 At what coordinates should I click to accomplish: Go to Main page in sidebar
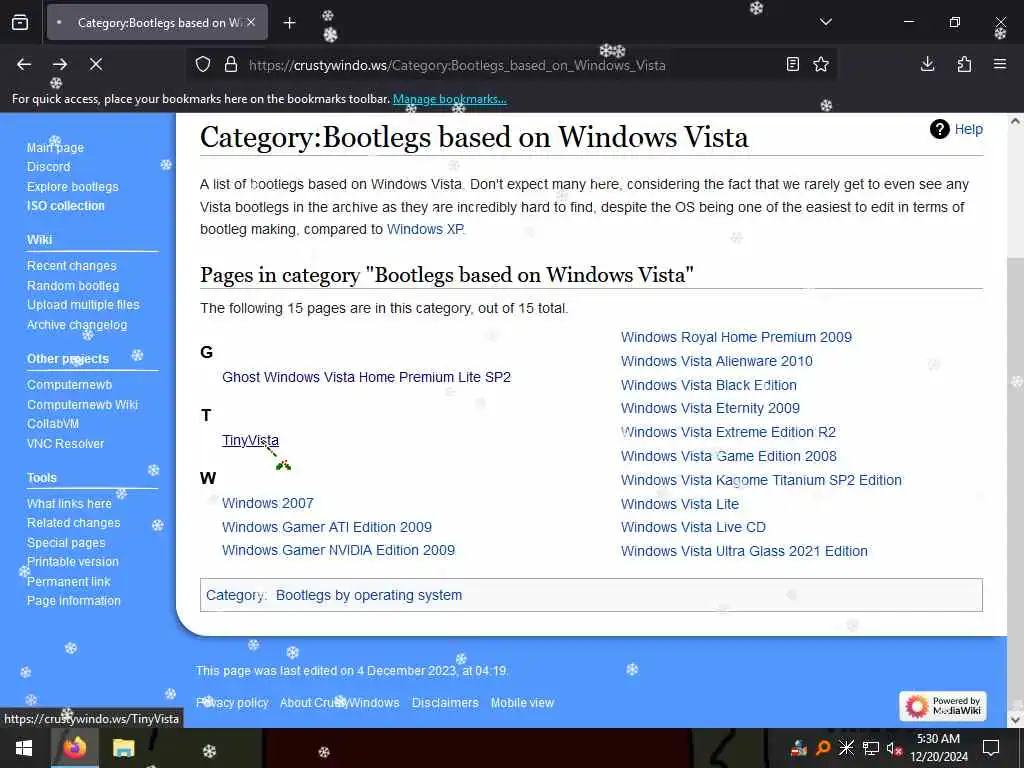[x=55, y=148]
